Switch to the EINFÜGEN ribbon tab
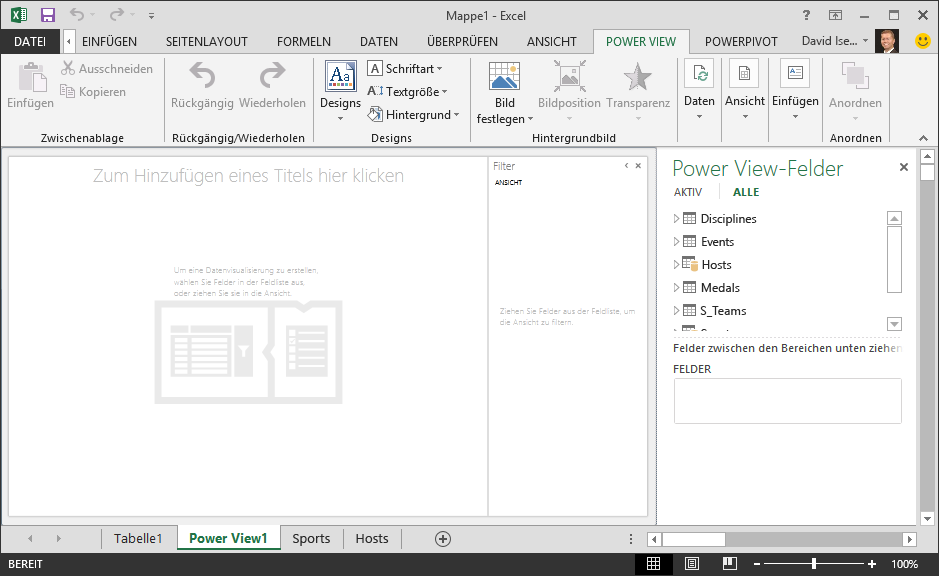Viewport: 939px width, 576px height. coord(110,41)
